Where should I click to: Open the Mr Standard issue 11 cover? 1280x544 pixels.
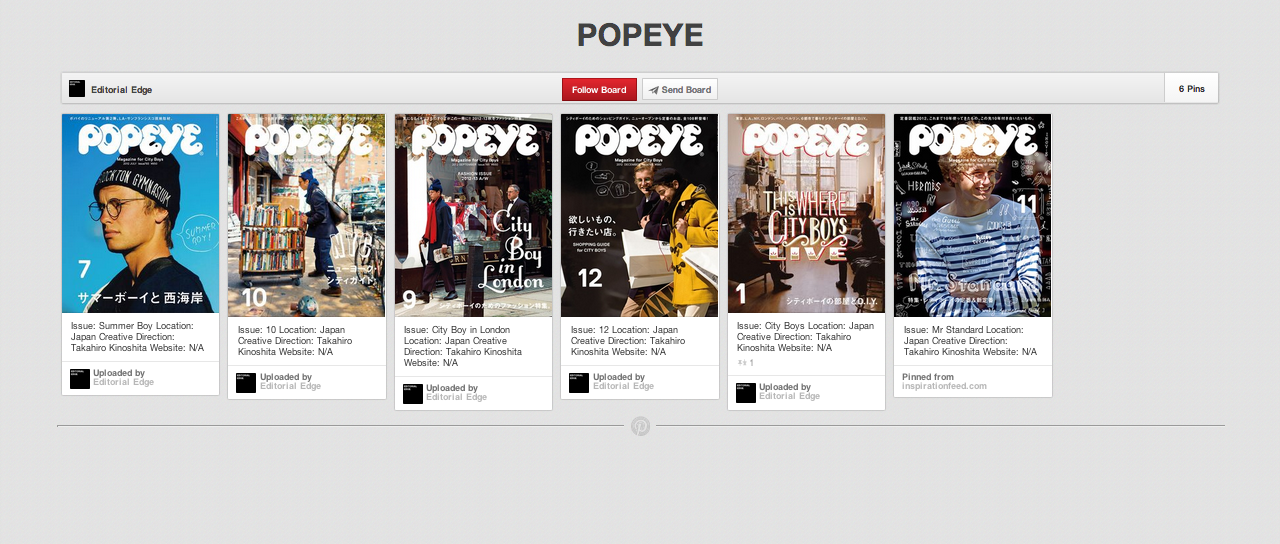[x=972, y=215]
